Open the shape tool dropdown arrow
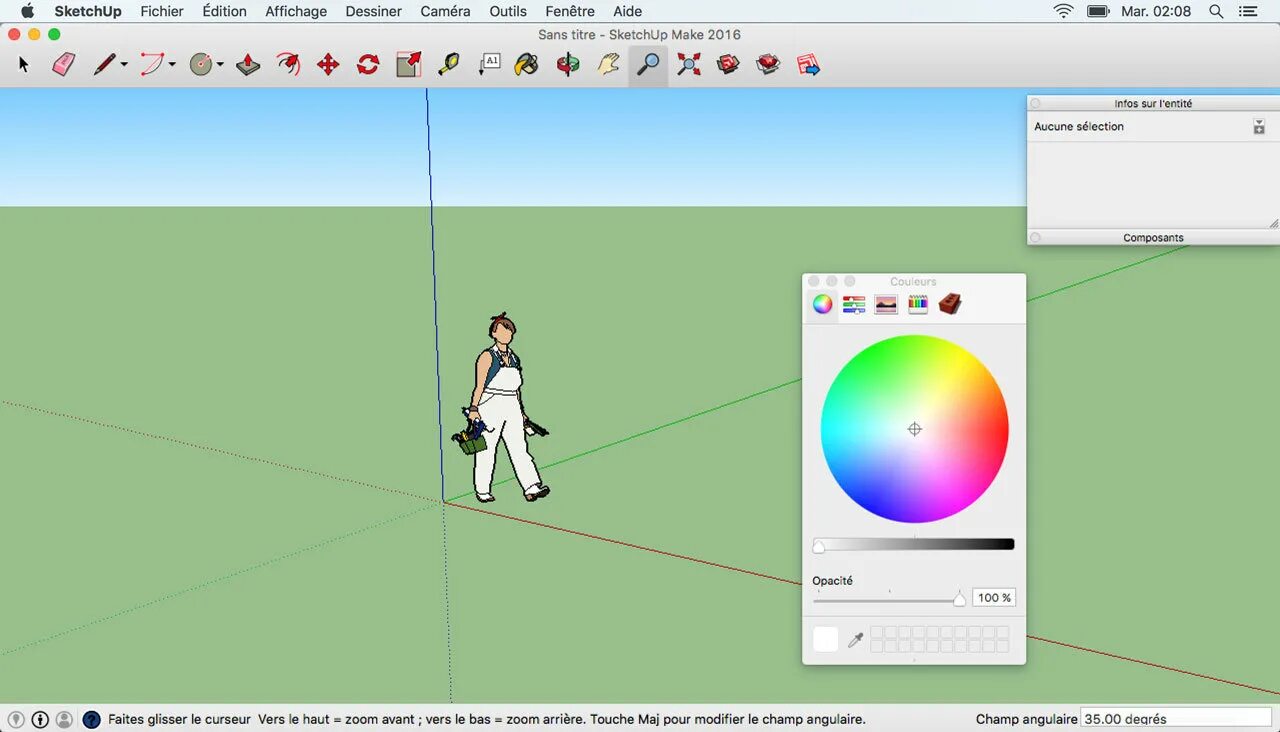This screenshot has height=732, width=1280. 220,65
